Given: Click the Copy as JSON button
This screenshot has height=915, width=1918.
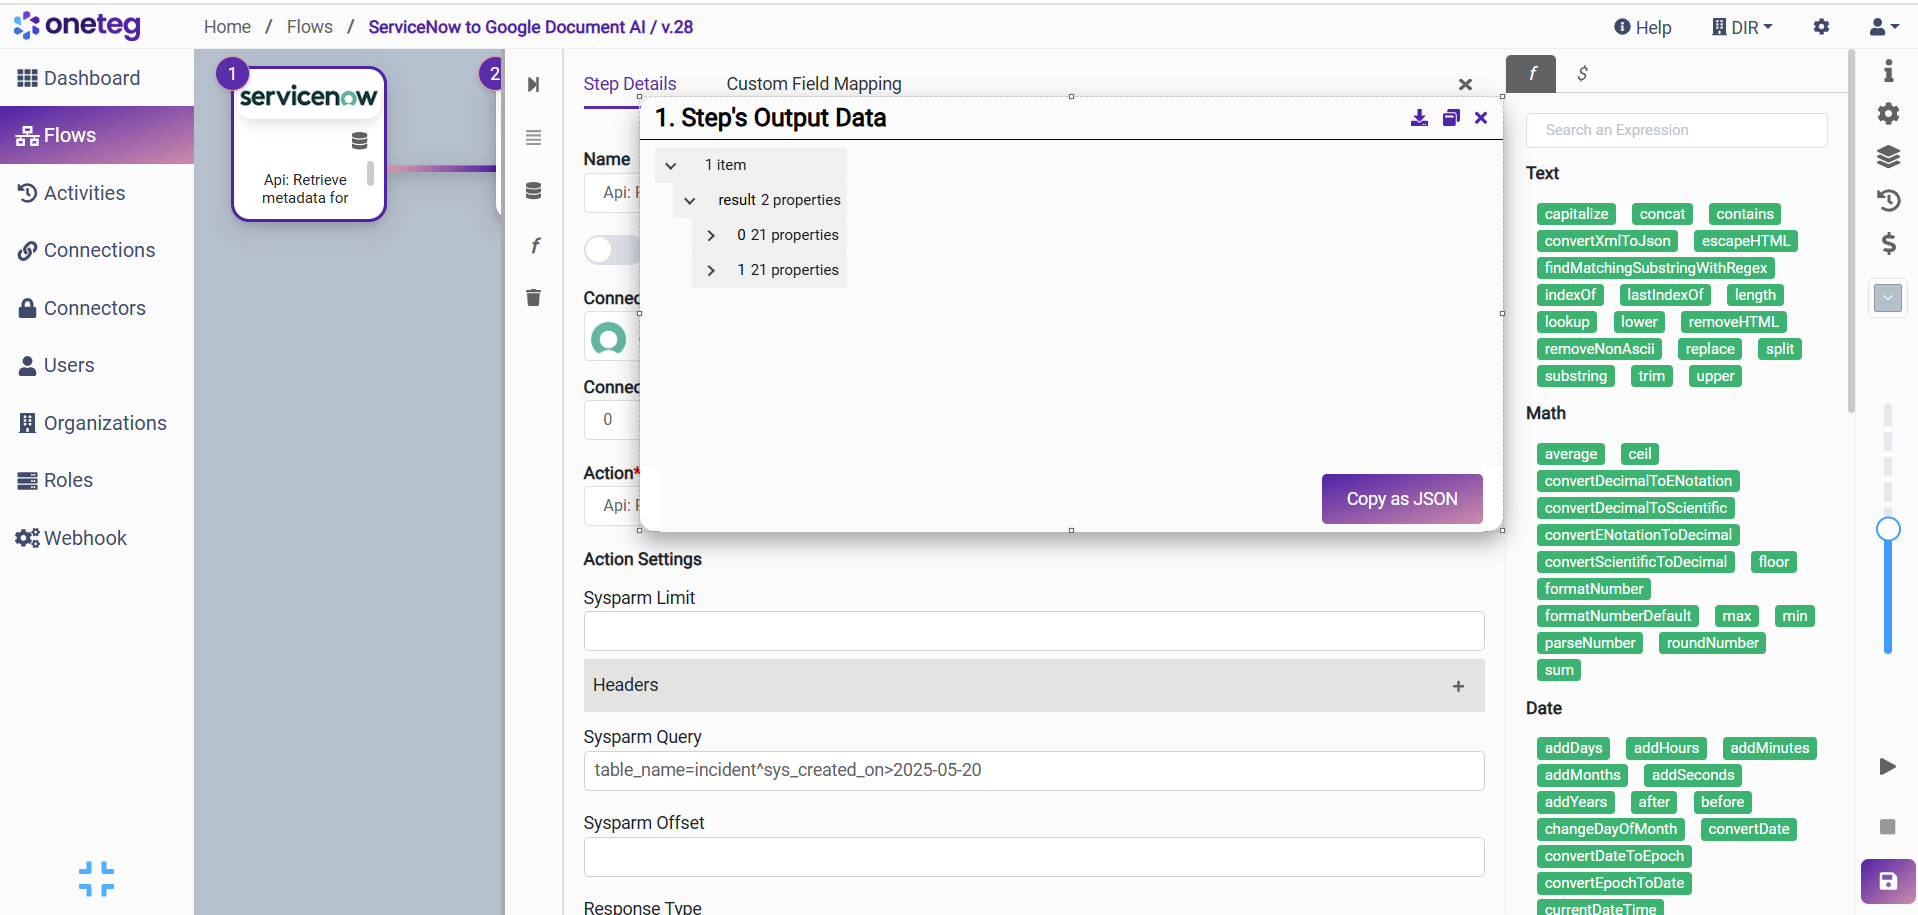Looking at the screenshot, I should (x=1401, y=499).
